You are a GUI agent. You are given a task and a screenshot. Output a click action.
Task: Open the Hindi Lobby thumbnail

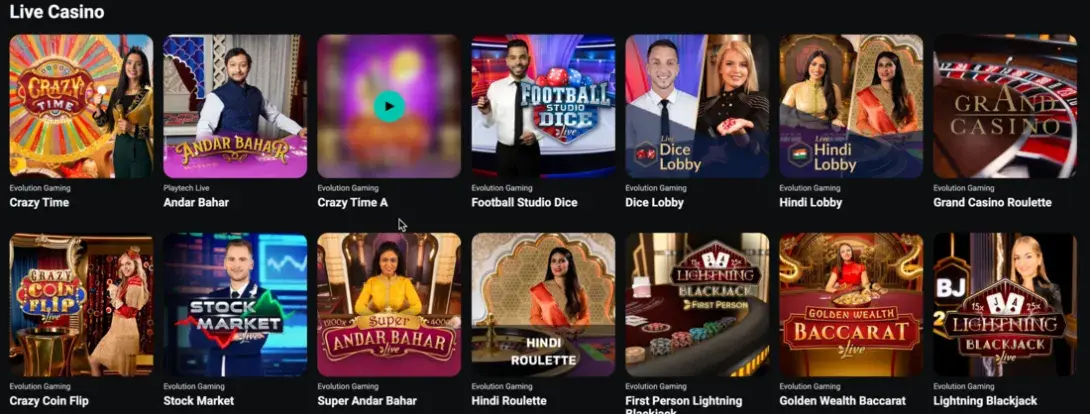pyautogui.click(x=851, y=106)
